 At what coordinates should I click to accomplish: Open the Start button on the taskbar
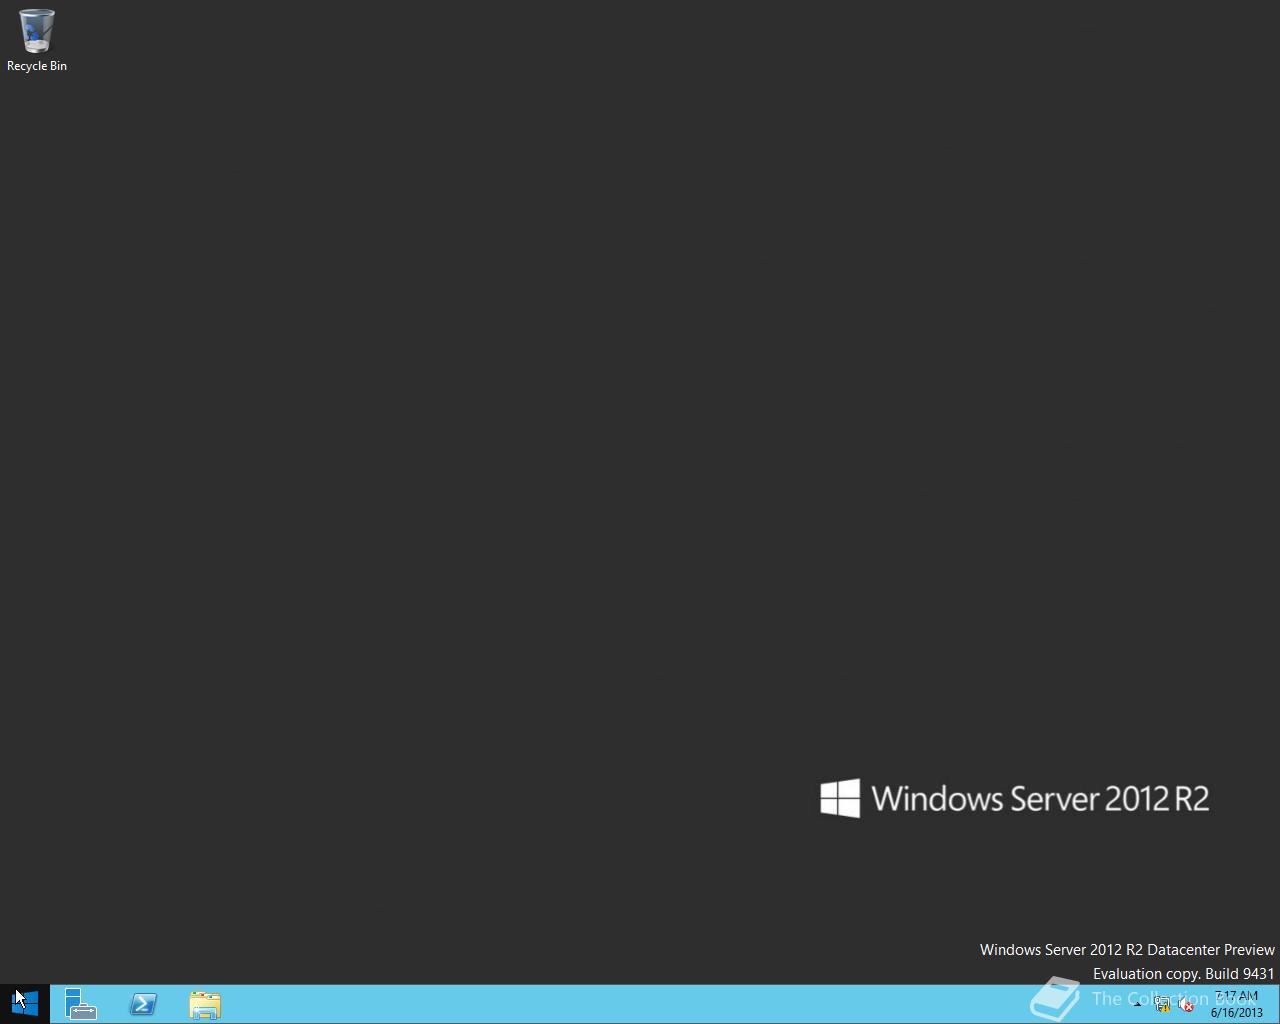[x=24, y=1004]
